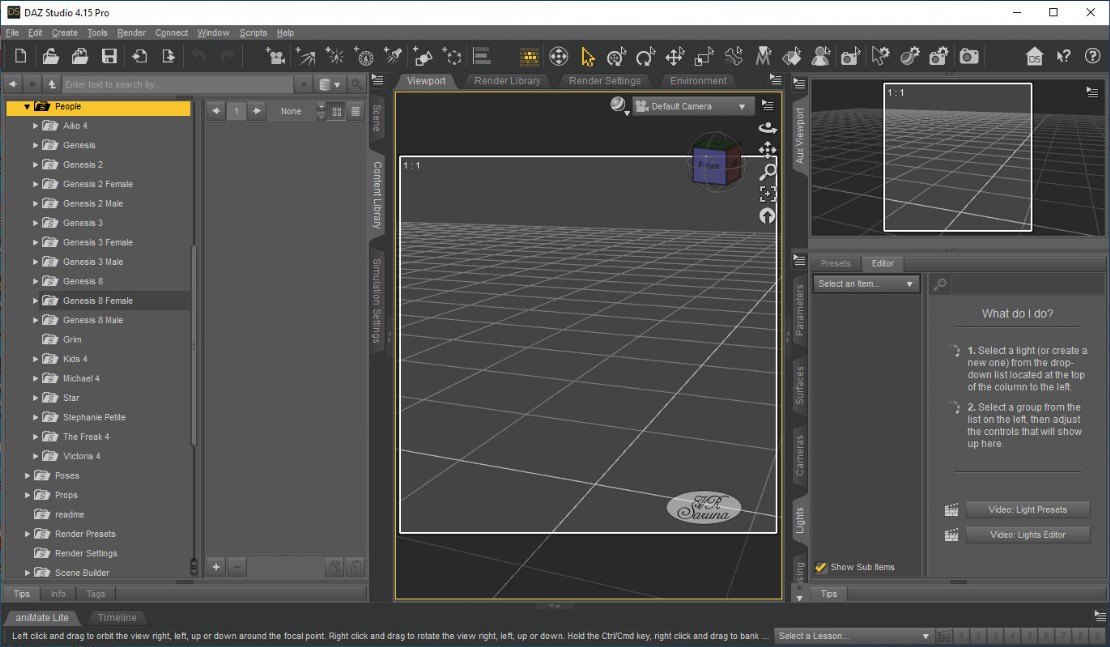
Task: Open a file with the open-folder icon
Action: 50,56
